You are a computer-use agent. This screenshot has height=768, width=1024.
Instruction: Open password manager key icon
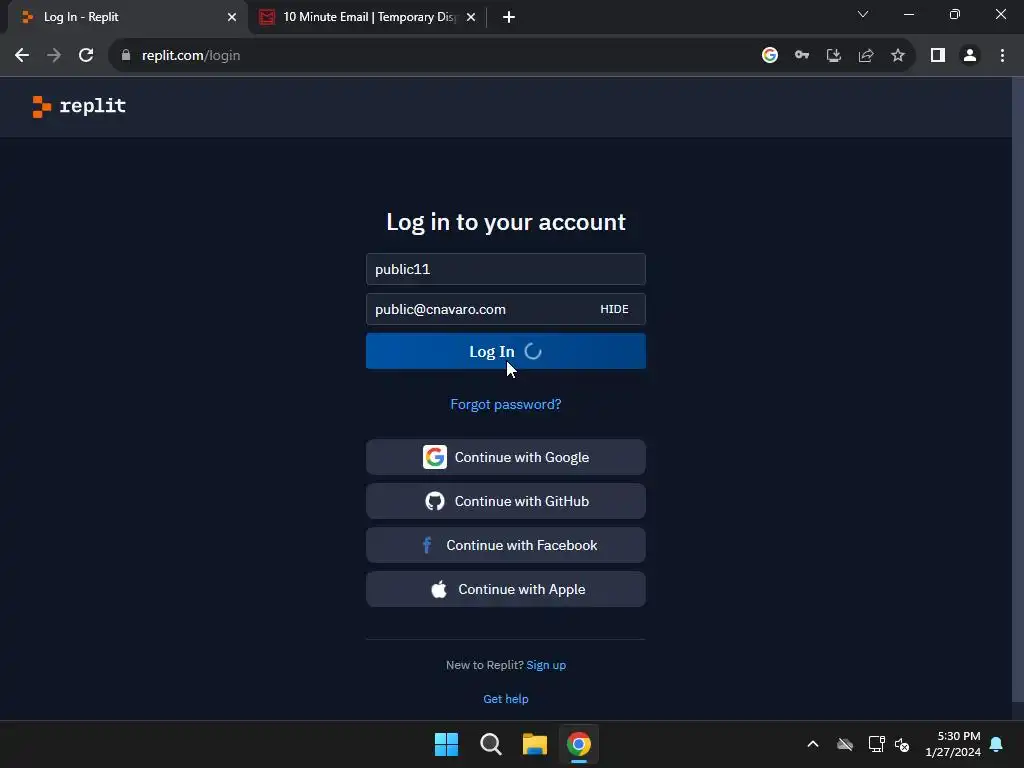pyautogui.click(x=802, y=56)
